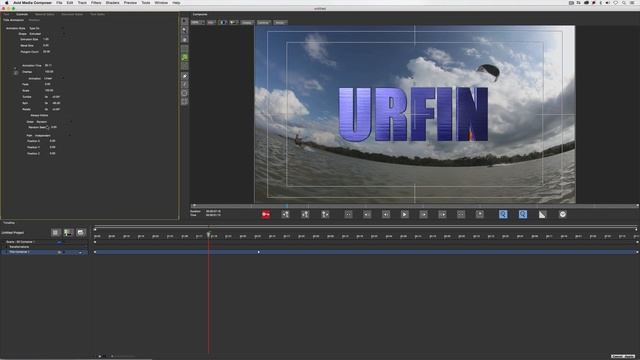Screen dimensions: 640x360
Task: Step back one frame, button left of Play
Action: 386,214
